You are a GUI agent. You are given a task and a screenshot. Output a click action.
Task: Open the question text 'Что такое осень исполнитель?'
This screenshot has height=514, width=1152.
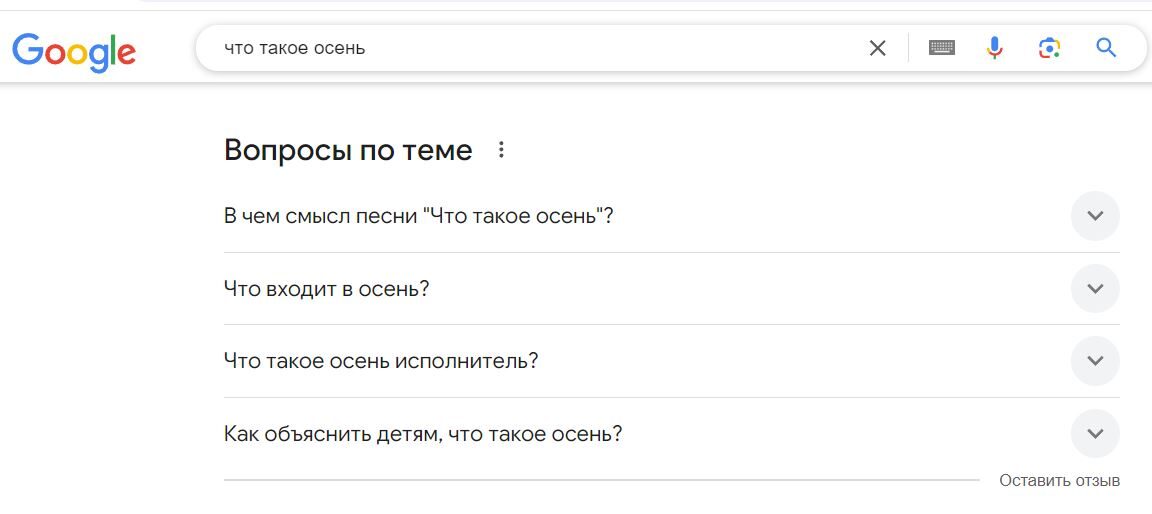click(x=380, y=361)
